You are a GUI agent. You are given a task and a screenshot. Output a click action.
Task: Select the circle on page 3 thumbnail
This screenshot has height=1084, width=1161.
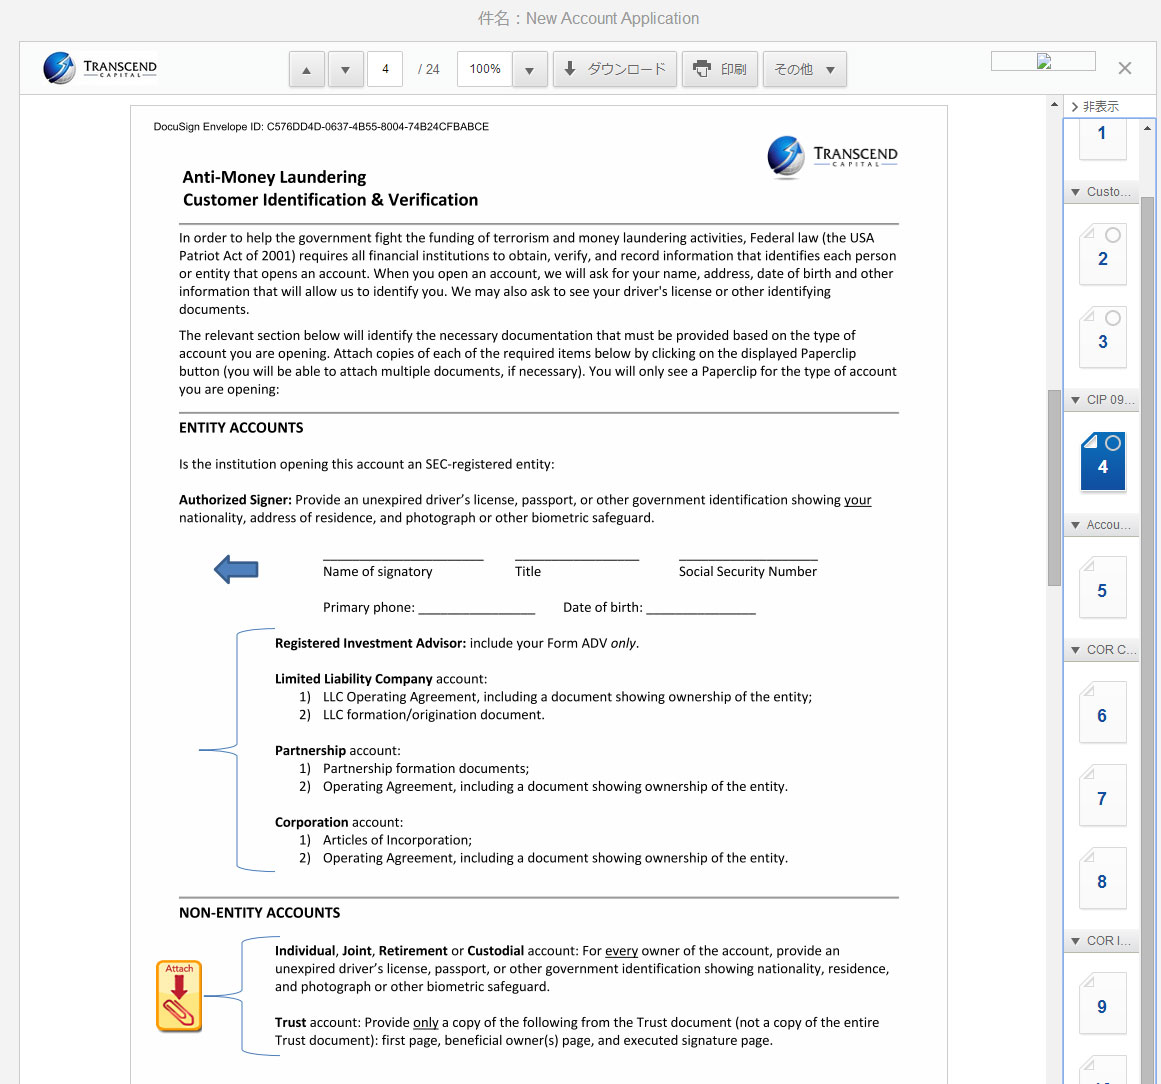(1113, 318)
